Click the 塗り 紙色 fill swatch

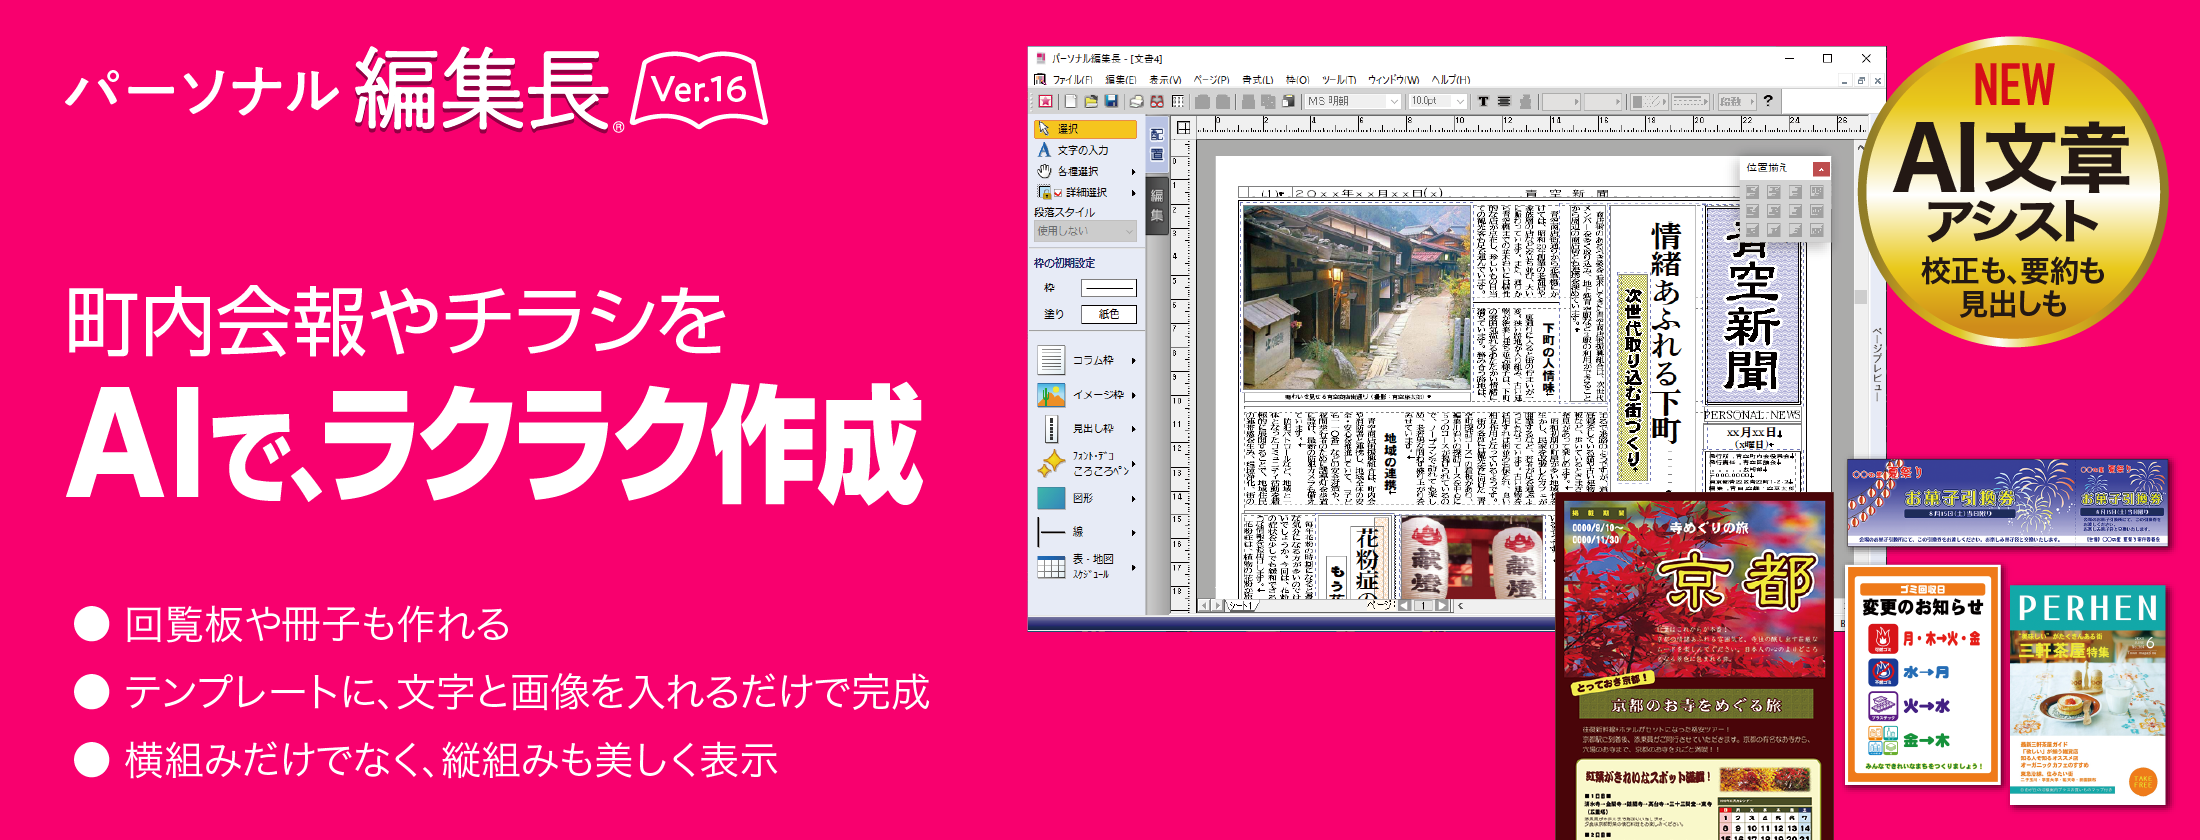(1109, 314)
